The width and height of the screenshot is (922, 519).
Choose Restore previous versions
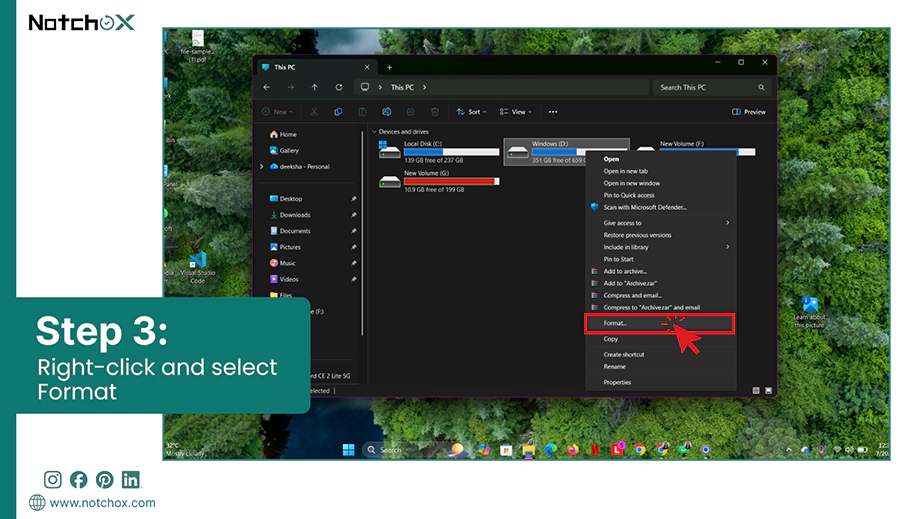[x=660, y=235]
